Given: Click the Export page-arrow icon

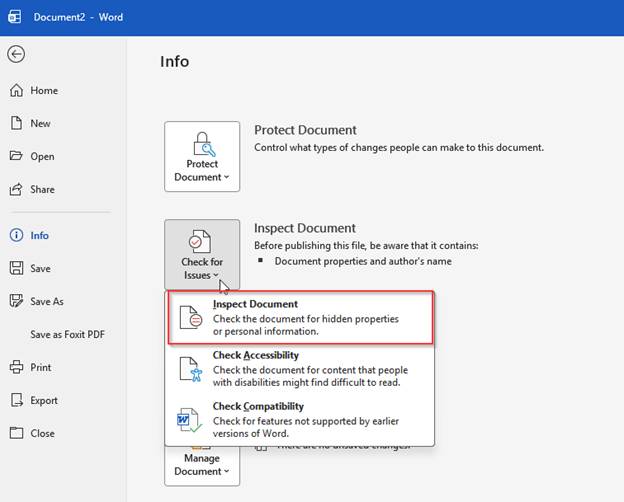Looking at the screenshot, I should (16, 400).
